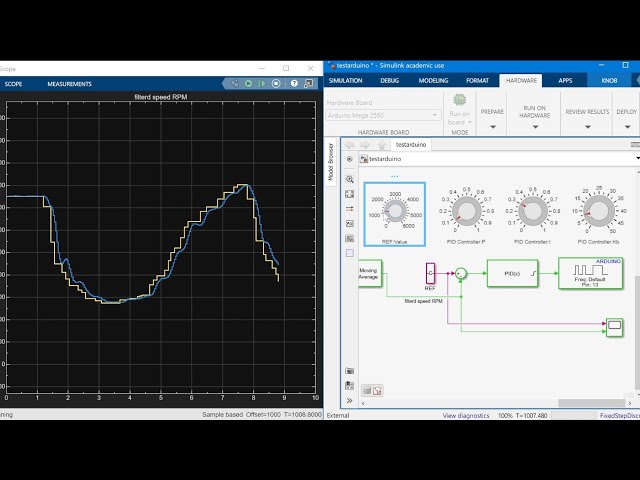Open the Arduino Mega 2560 hardware board dropdown

pyautogui.click(x=384, y=116)
